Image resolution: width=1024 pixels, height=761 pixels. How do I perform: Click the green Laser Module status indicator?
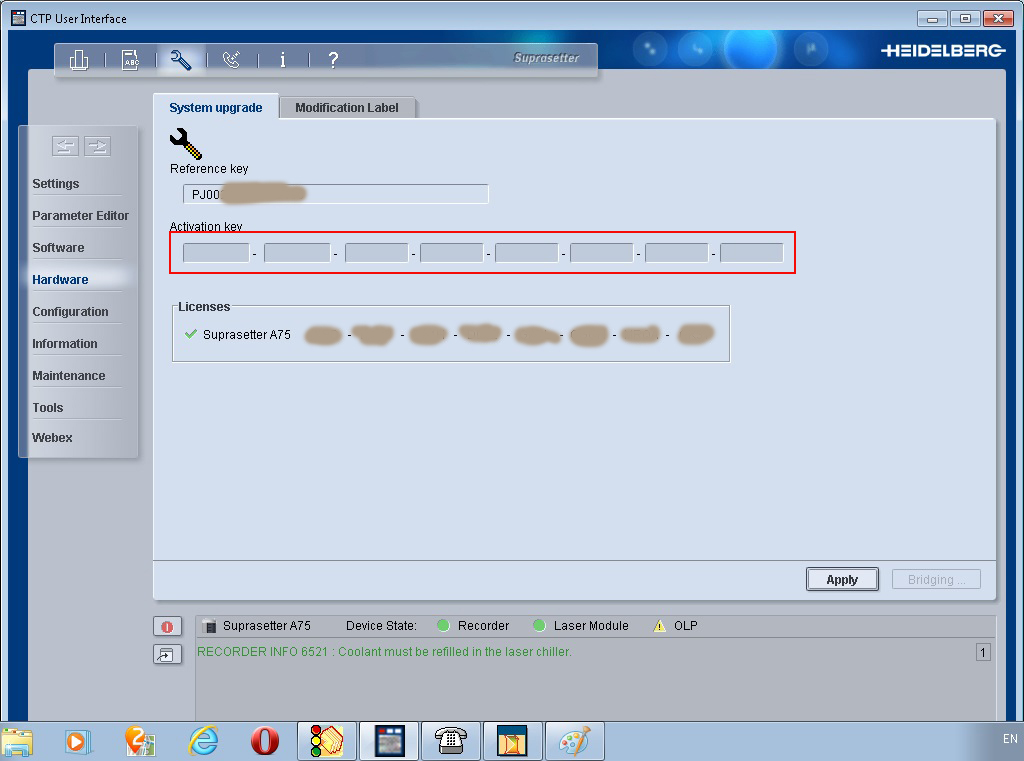coord(539,626)
